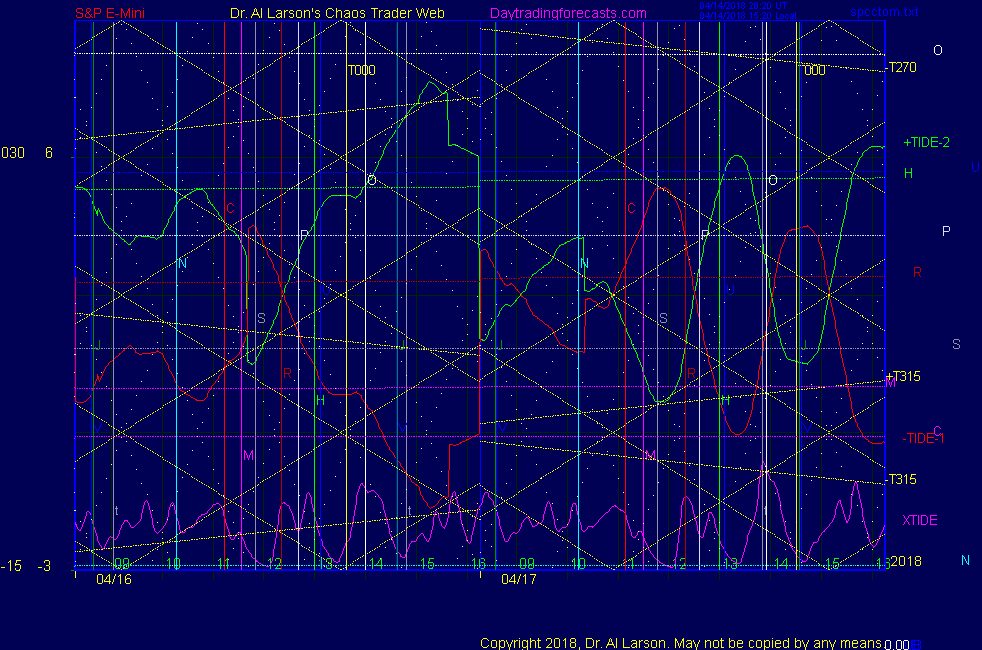Click the 04/16 date marker
Screen dimensions: 982x650
coord(113,579)
